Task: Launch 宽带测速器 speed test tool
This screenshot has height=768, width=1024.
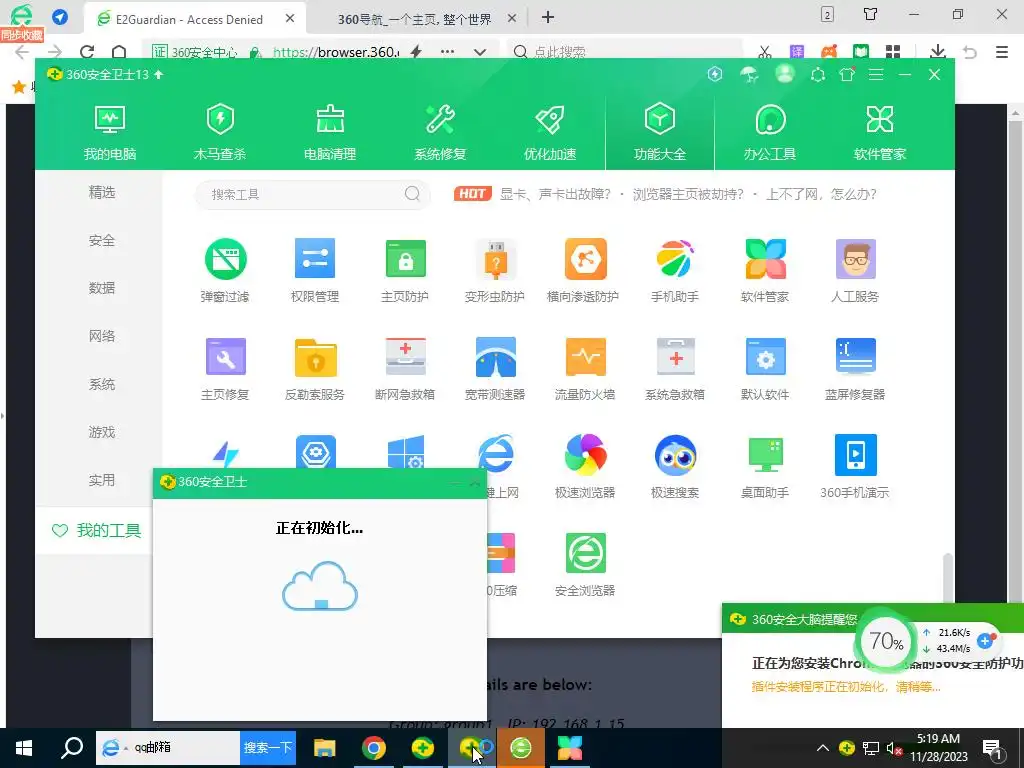Action: (495, 368)
